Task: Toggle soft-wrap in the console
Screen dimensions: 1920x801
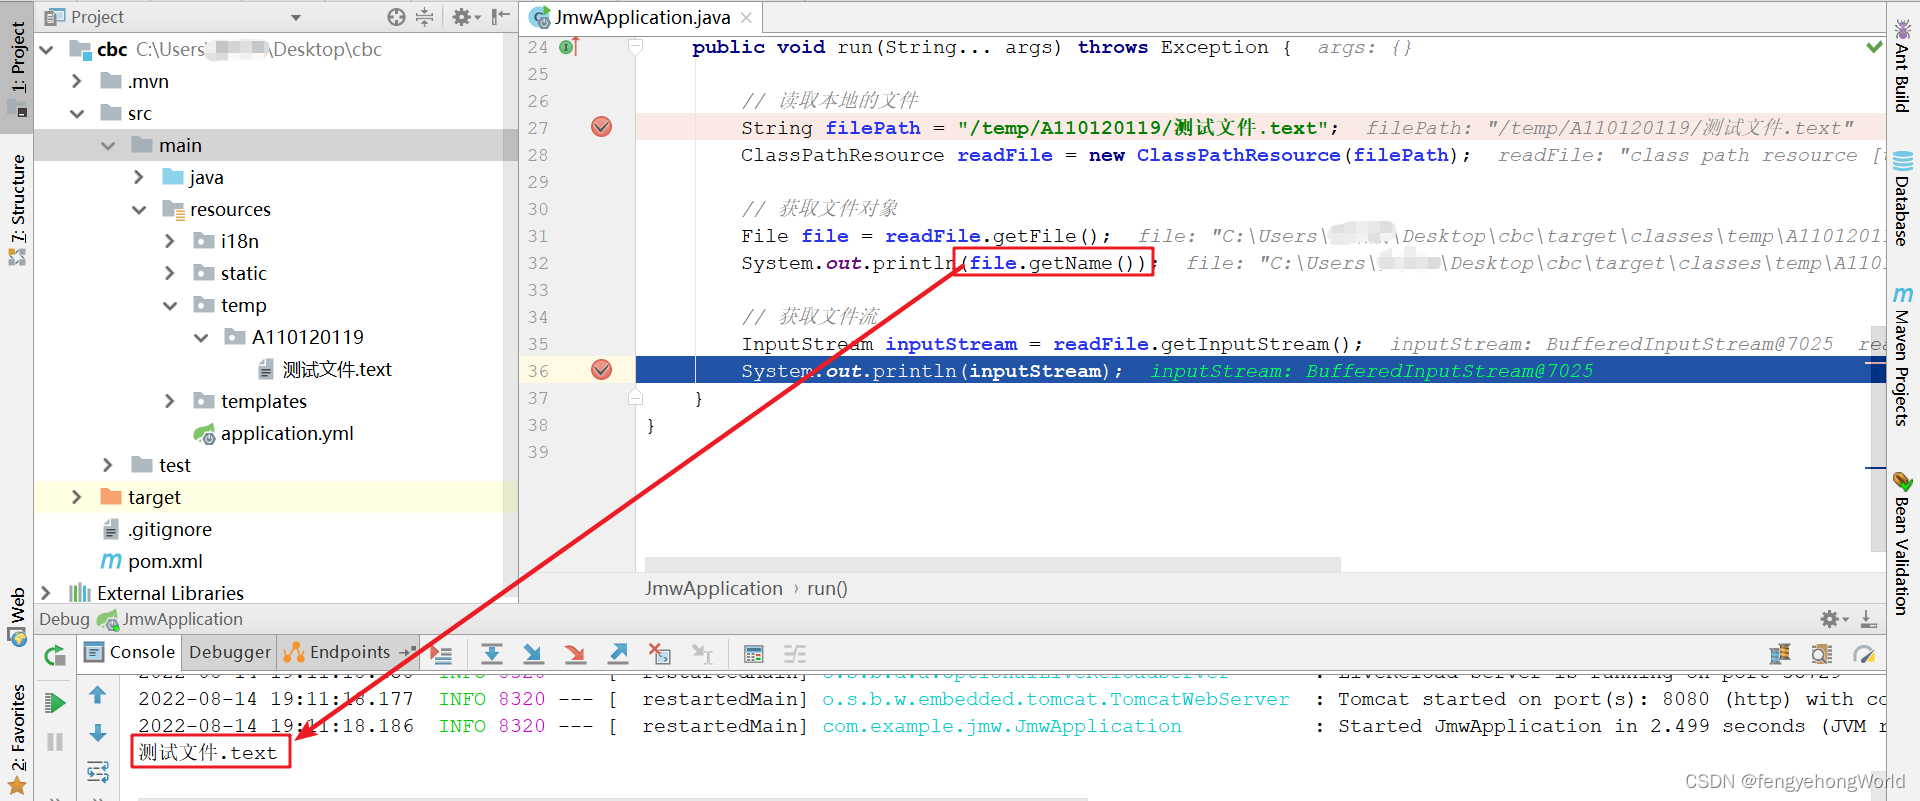Action: click(x=98, y=771)
